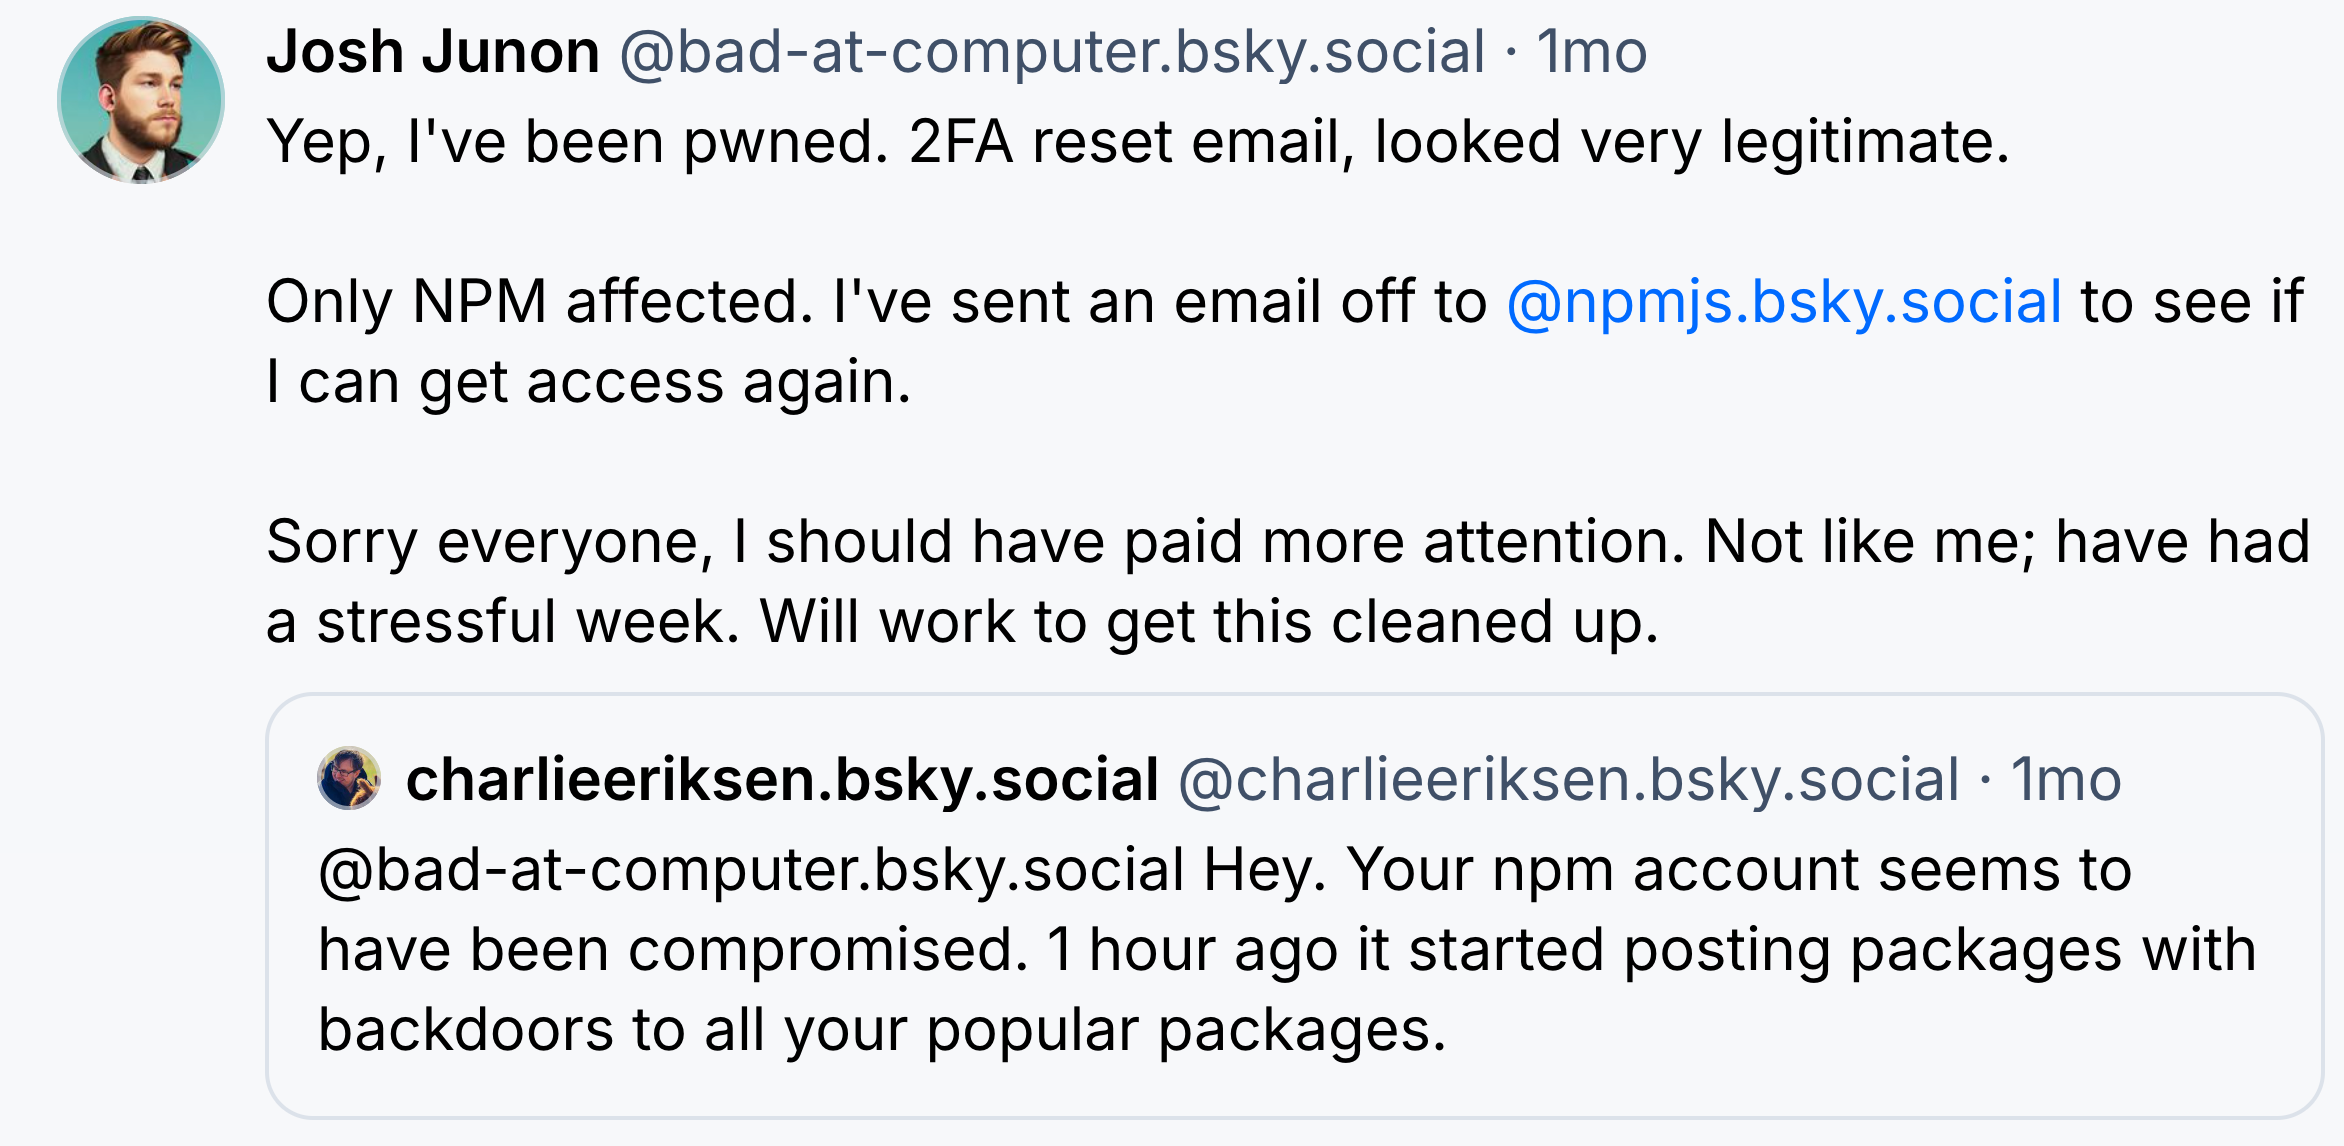Click 'have been compromised' line in quote
The height and width of the screenshot is (1146, 2344).
pos(672,950)
